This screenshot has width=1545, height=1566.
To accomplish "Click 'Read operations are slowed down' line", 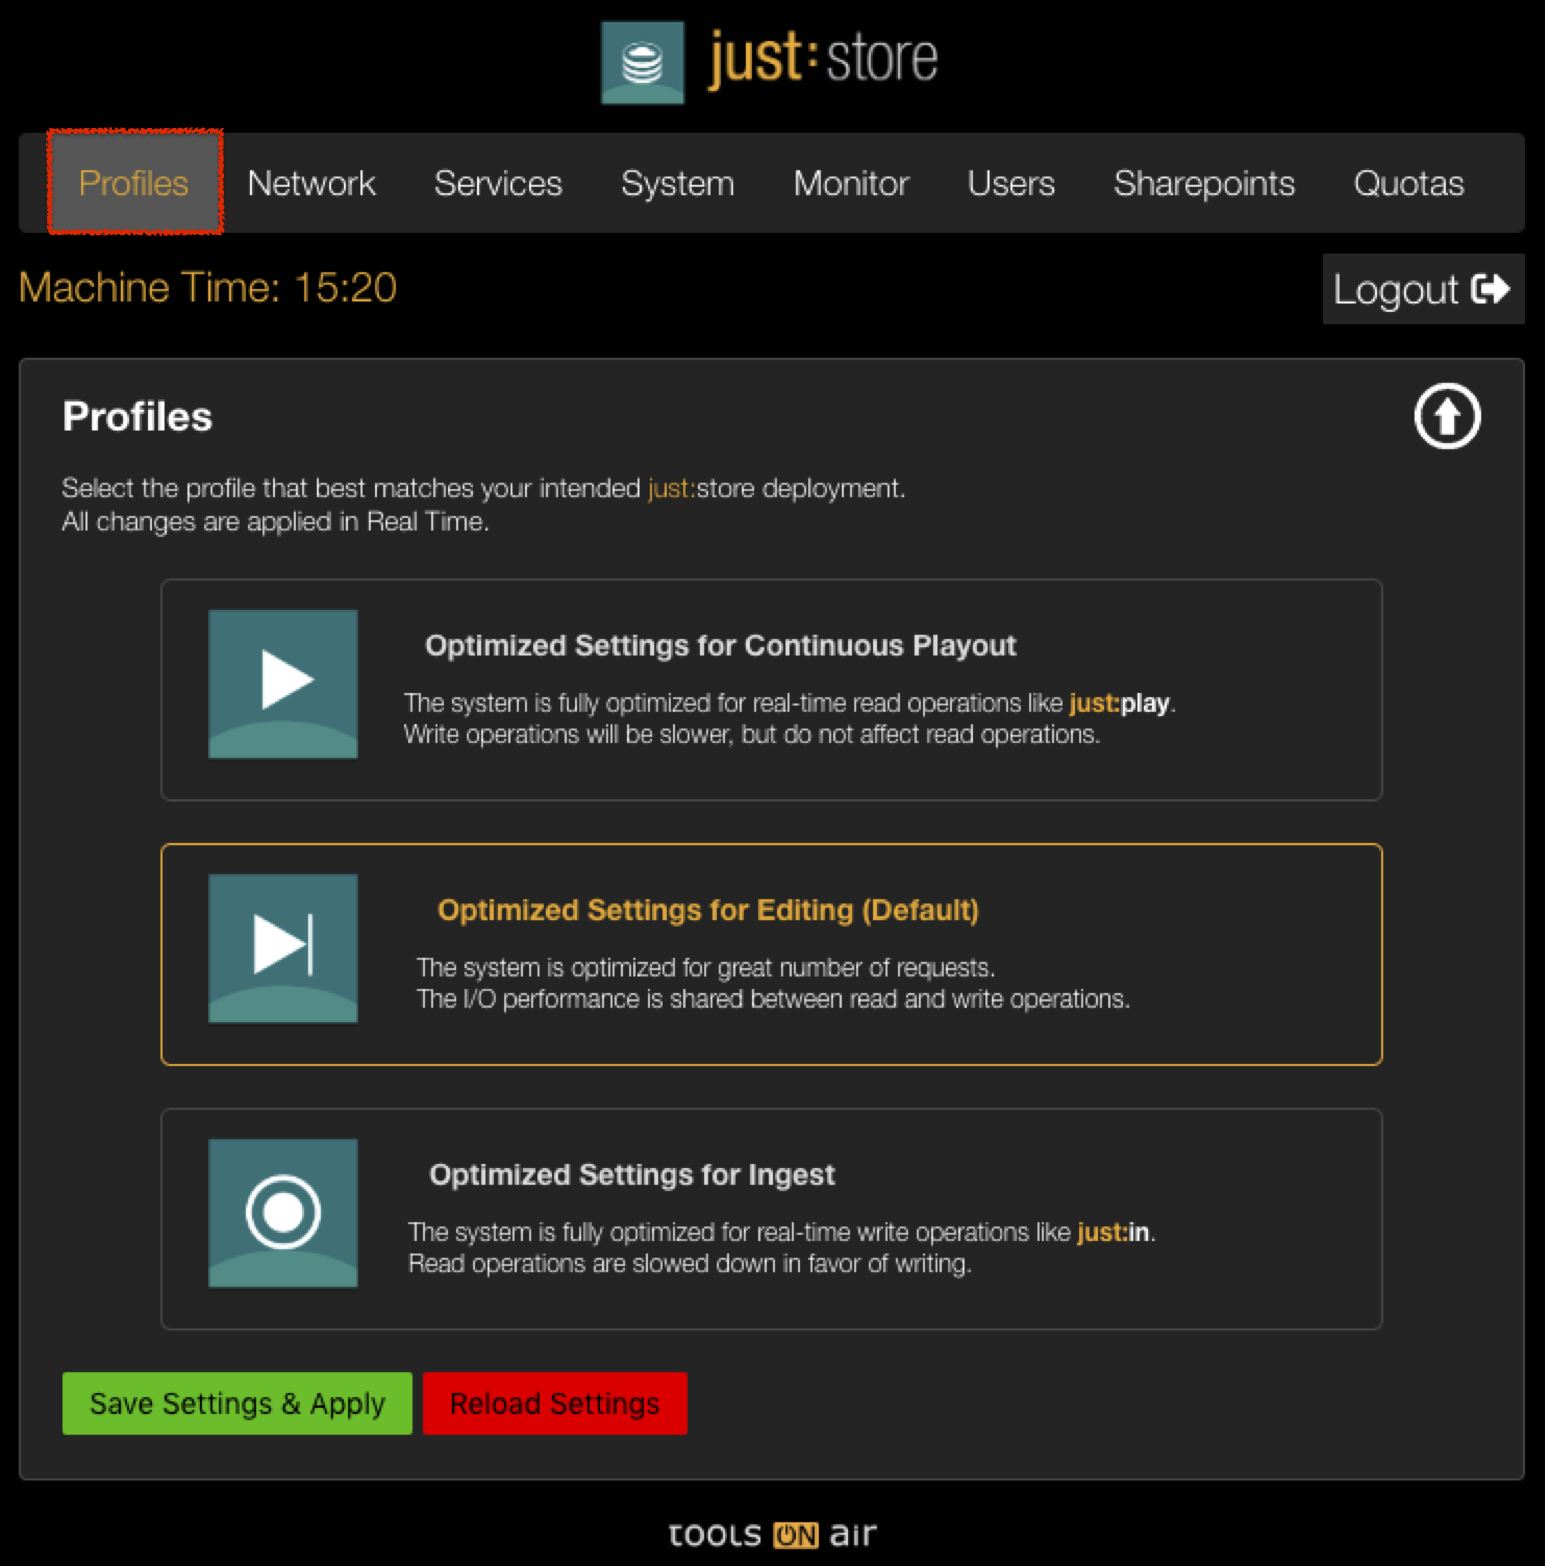I will tap(690, 1264).
